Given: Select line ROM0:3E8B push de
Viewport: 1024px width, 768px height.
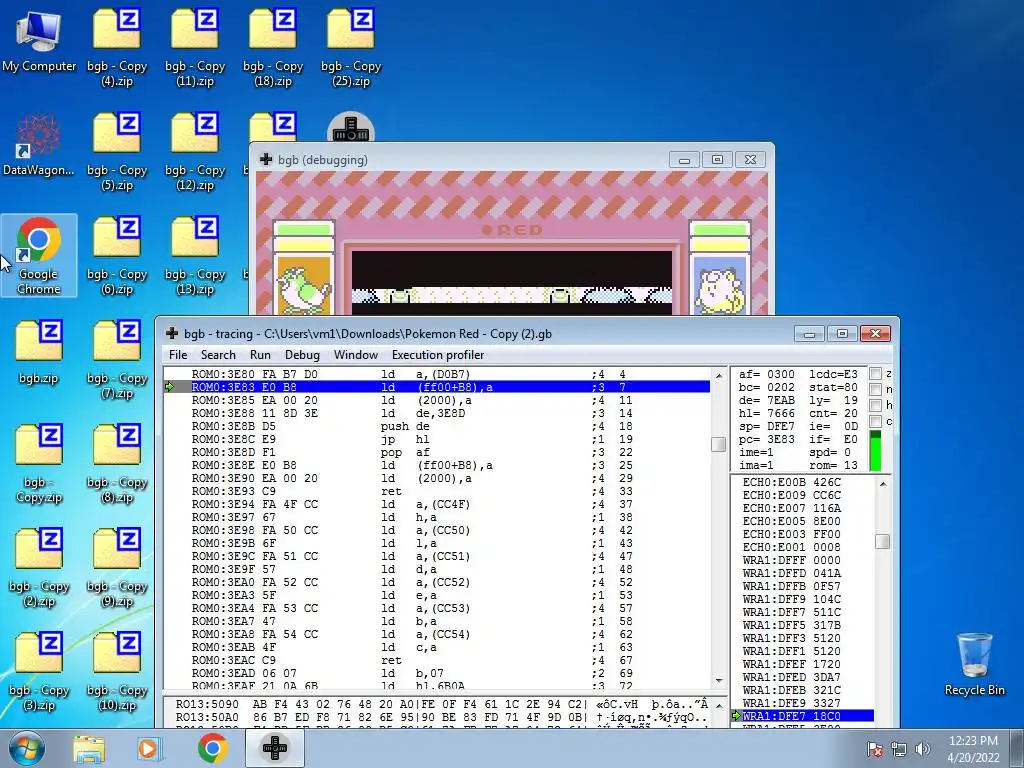Looking at the screenshot, I should pos(436,426).
